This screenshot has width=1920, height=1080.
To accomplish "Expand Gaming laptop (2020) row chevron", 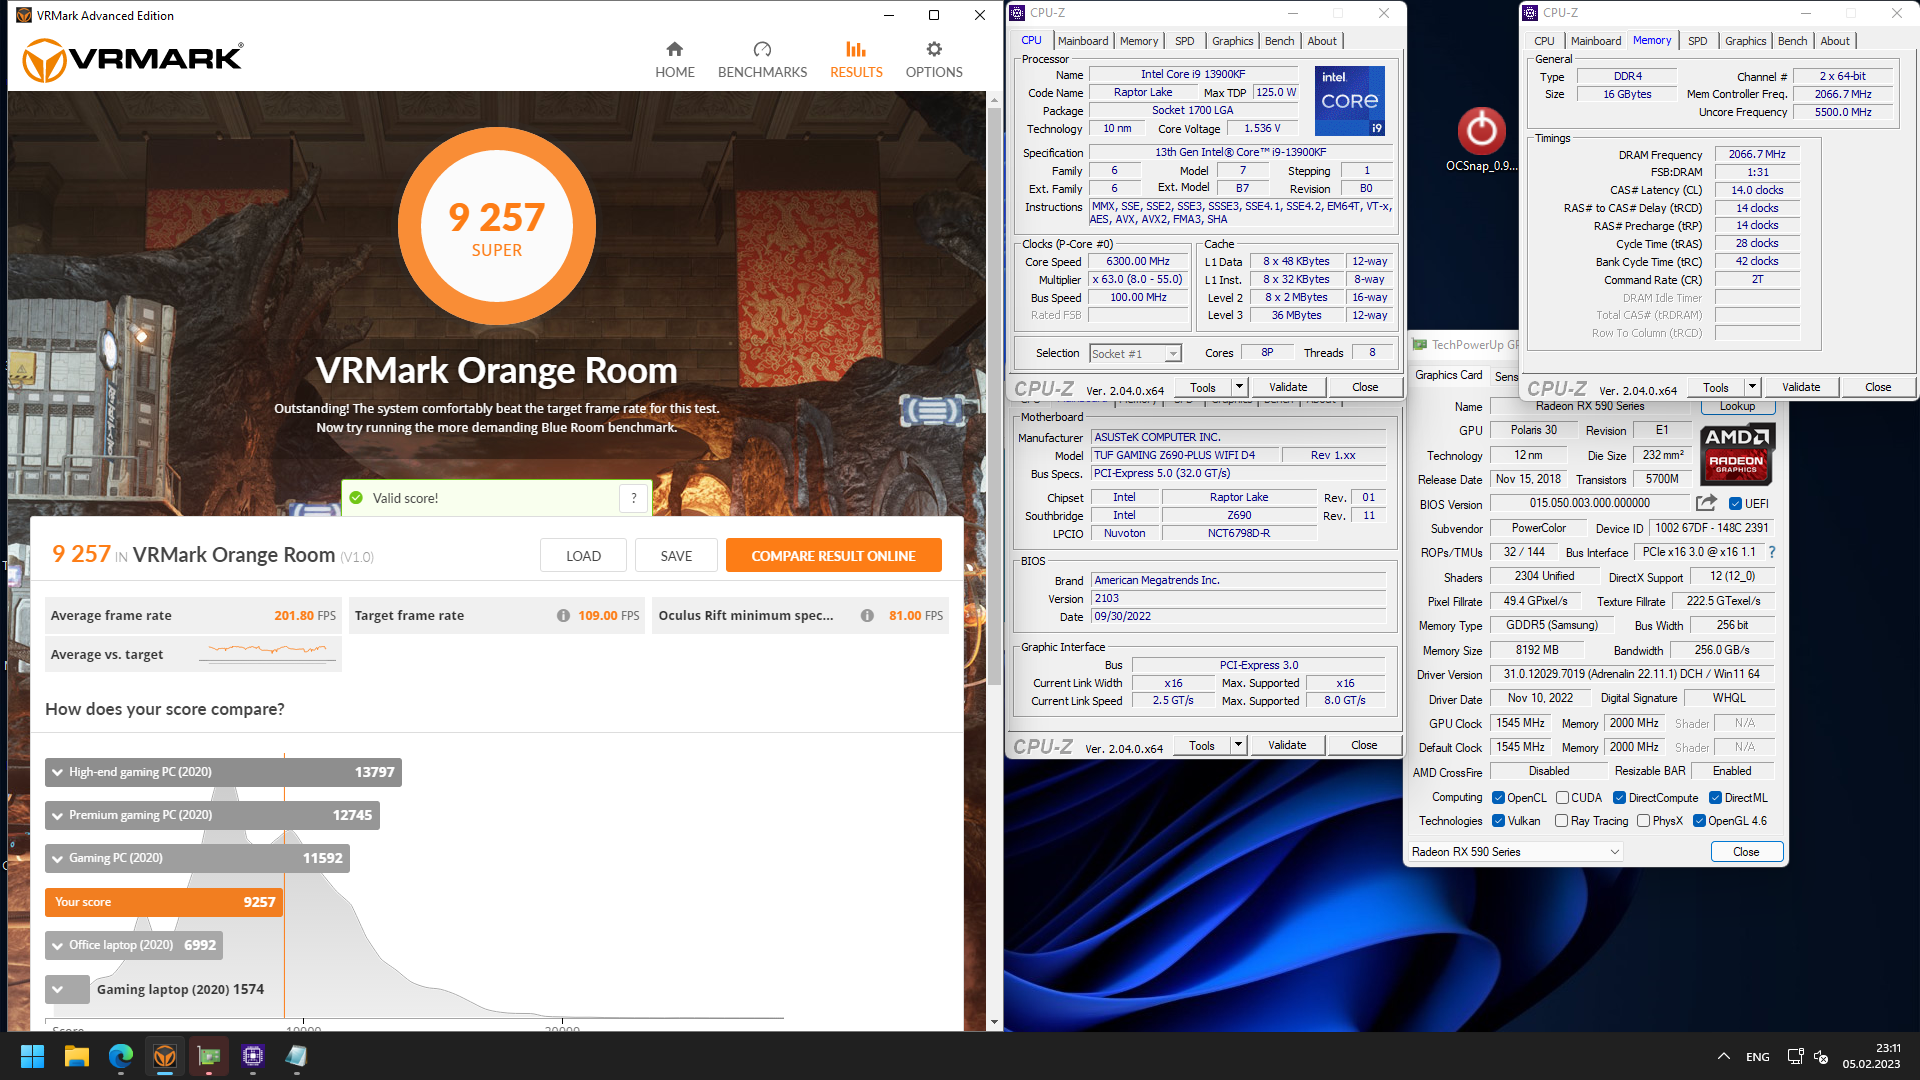I will click(58, 990).
